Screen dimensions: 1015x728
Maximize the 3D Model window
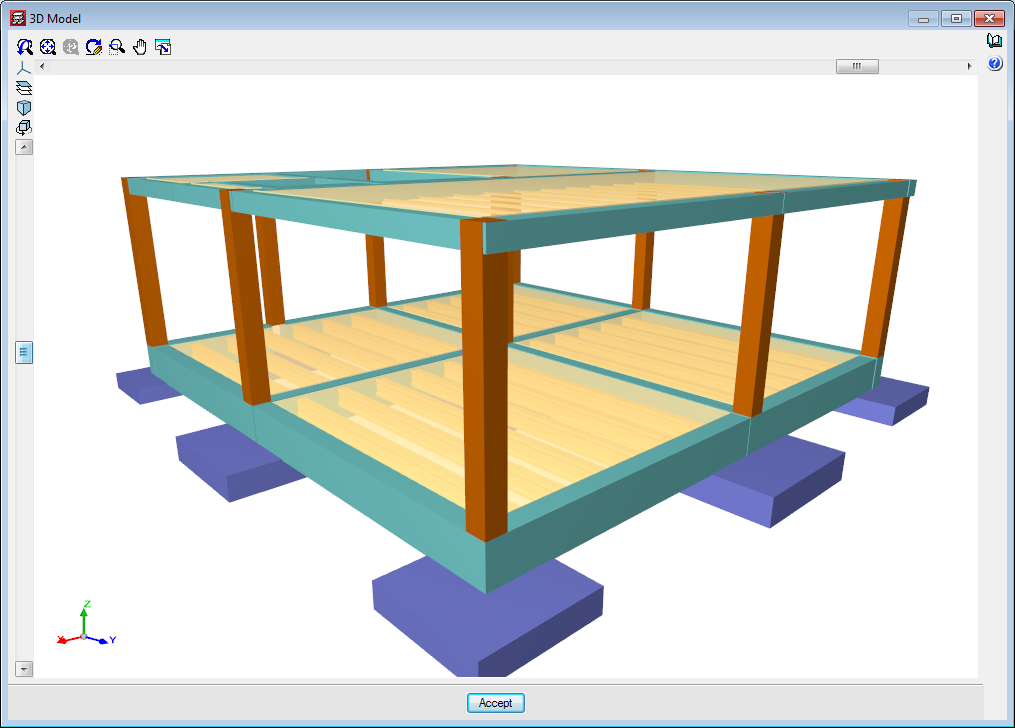[956, 19]
